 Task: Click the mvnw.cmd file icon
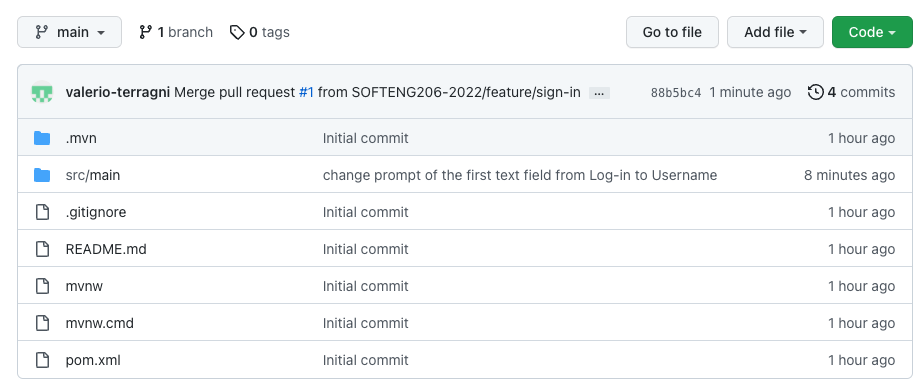[42, 323]
